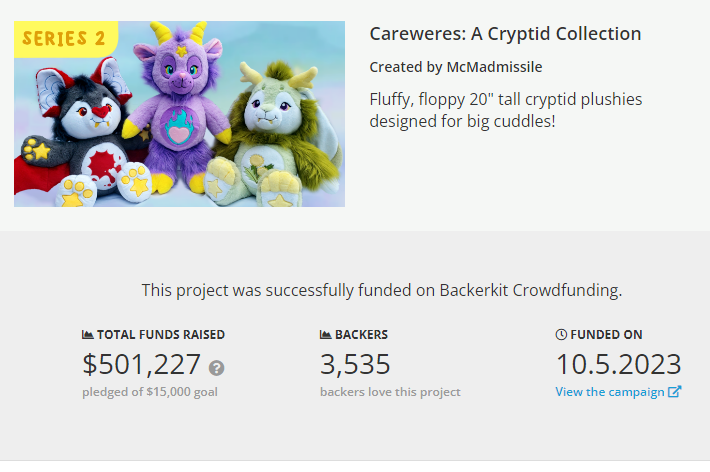This screenshot has height=472, width=710.
Task: Click the Series 2 yellow badge
Action: pyautogui.click(x=64, y=39)
